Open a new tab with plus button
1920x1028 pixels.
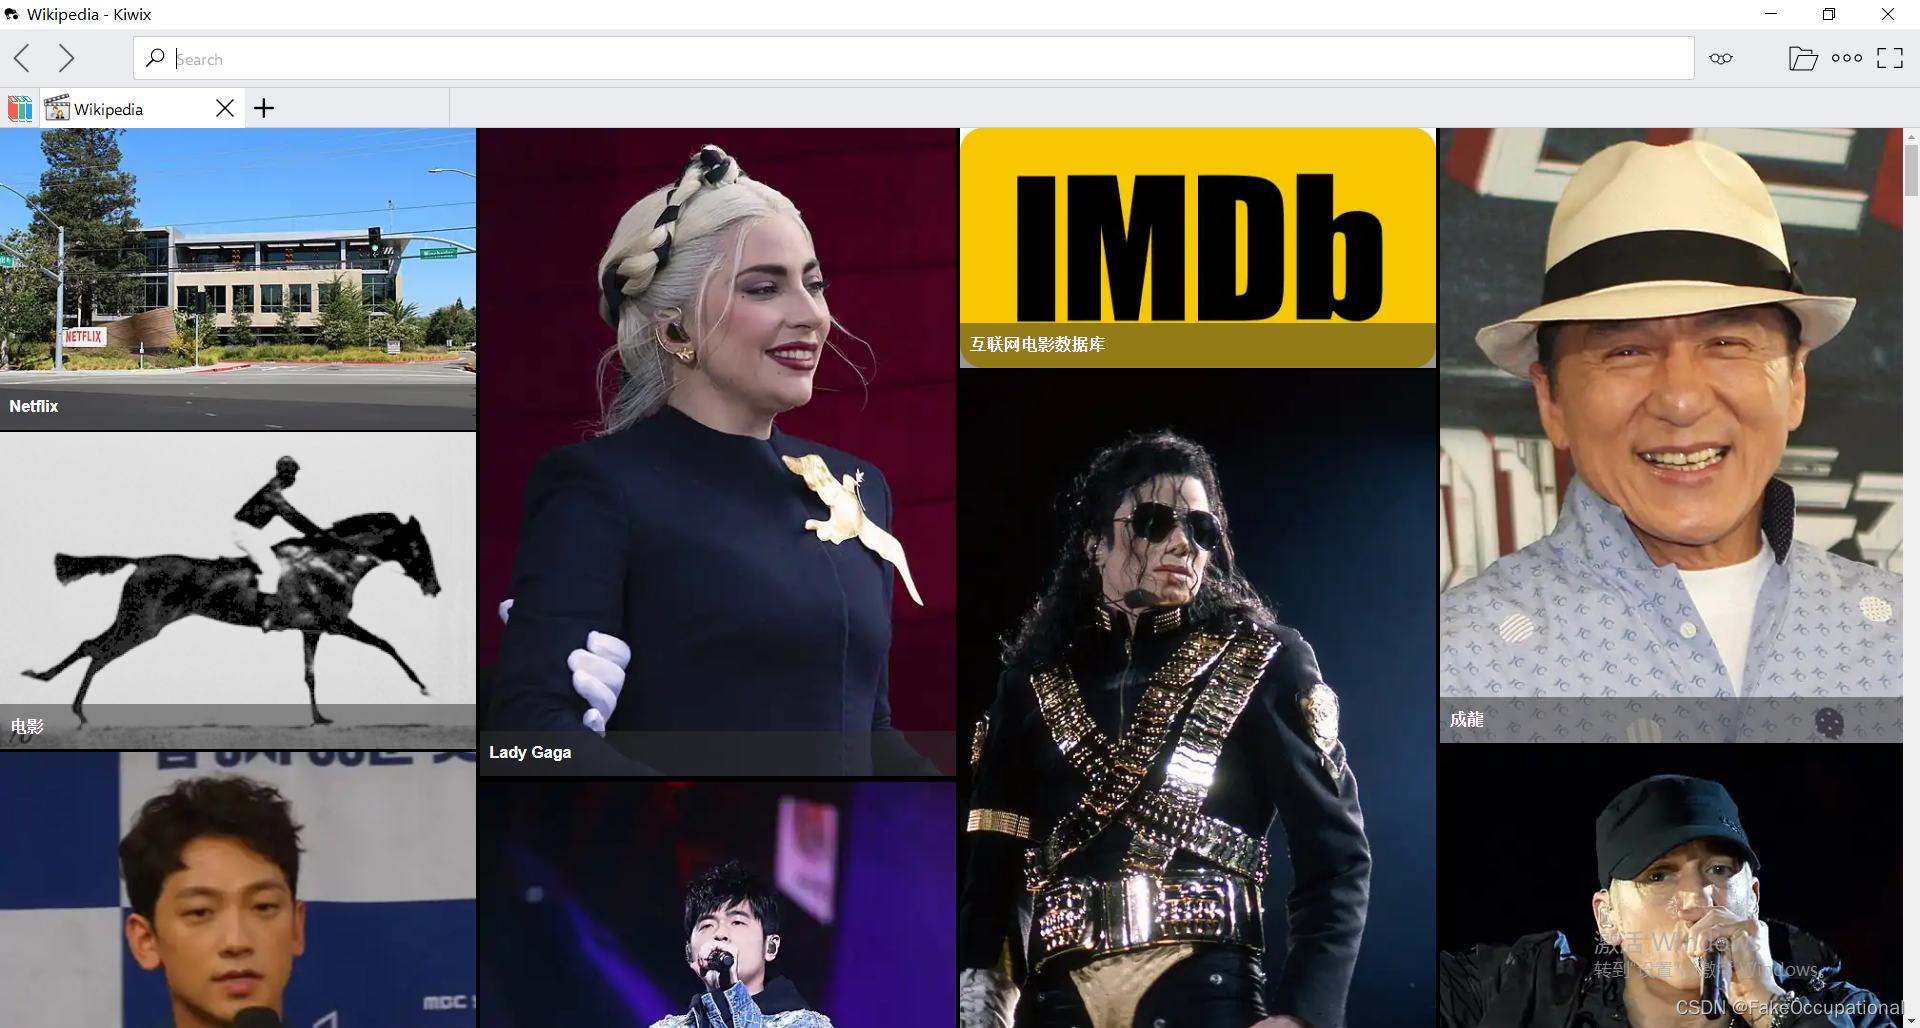click(264, 108)
